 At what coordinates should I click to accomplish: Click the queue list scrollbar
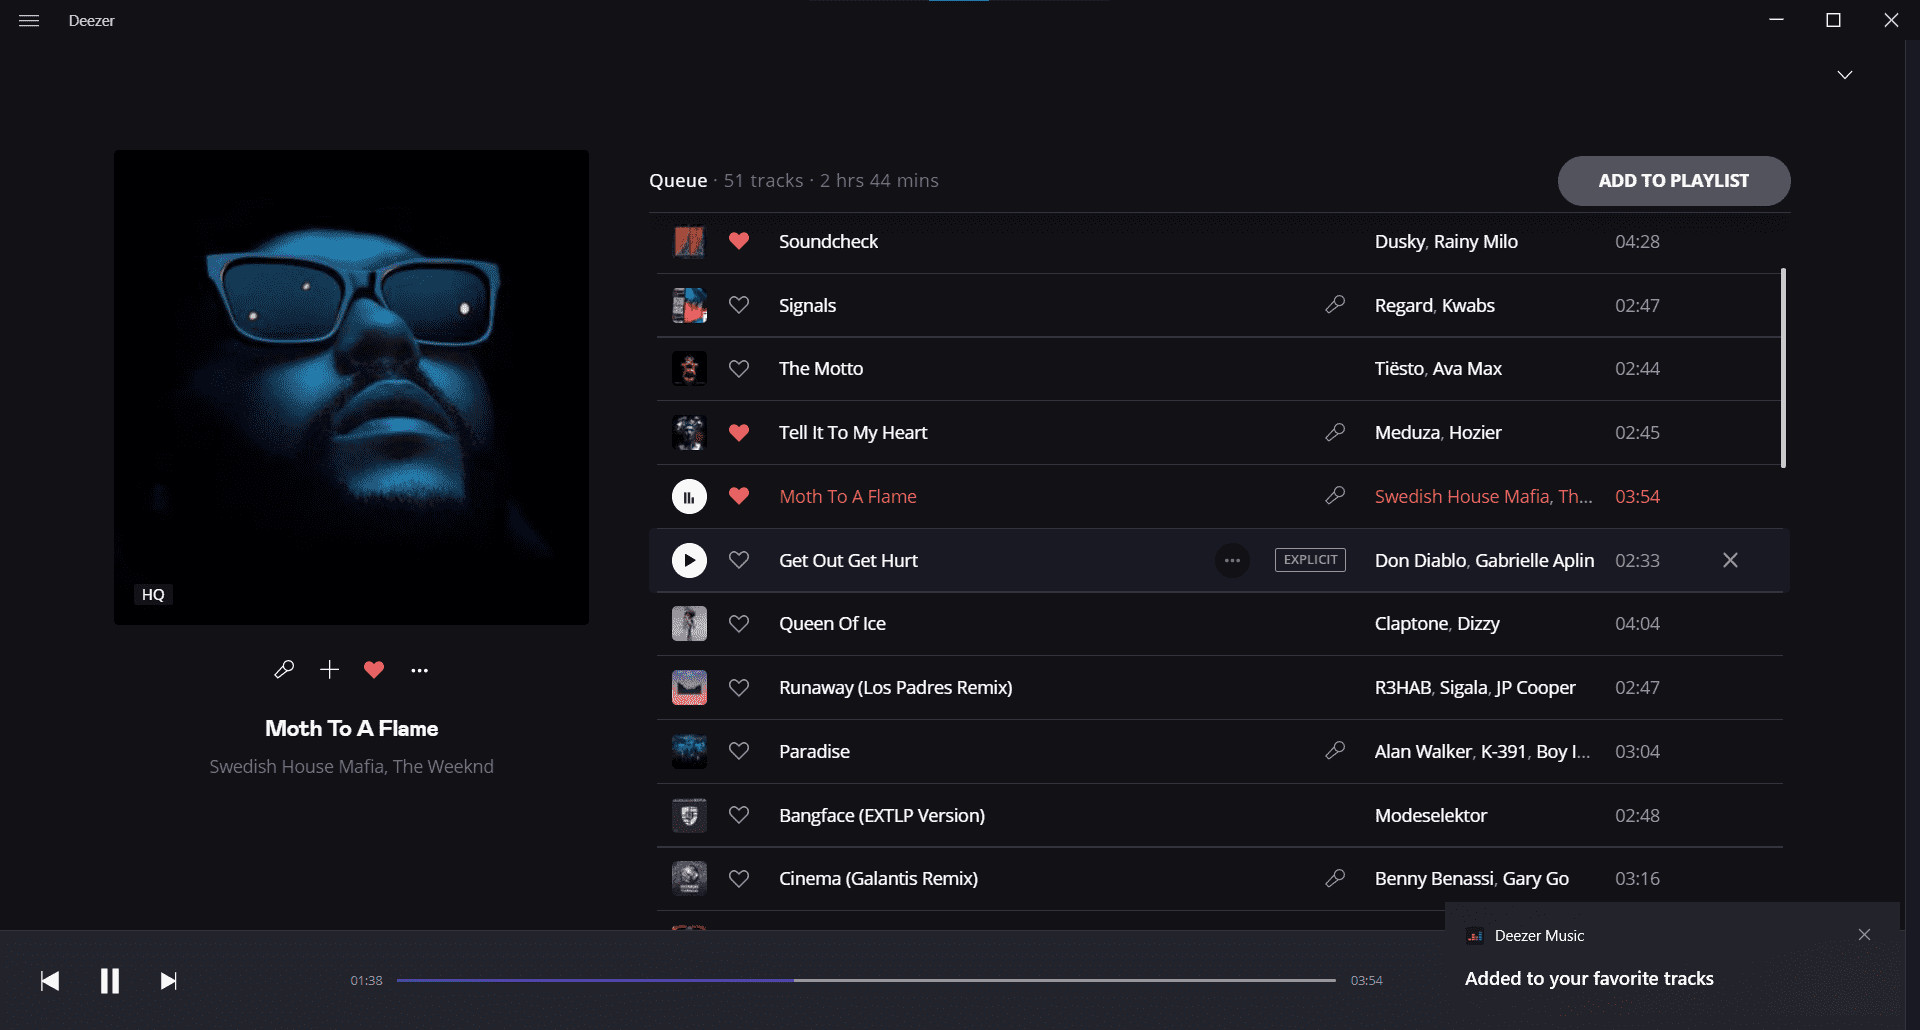[1783, 367]
